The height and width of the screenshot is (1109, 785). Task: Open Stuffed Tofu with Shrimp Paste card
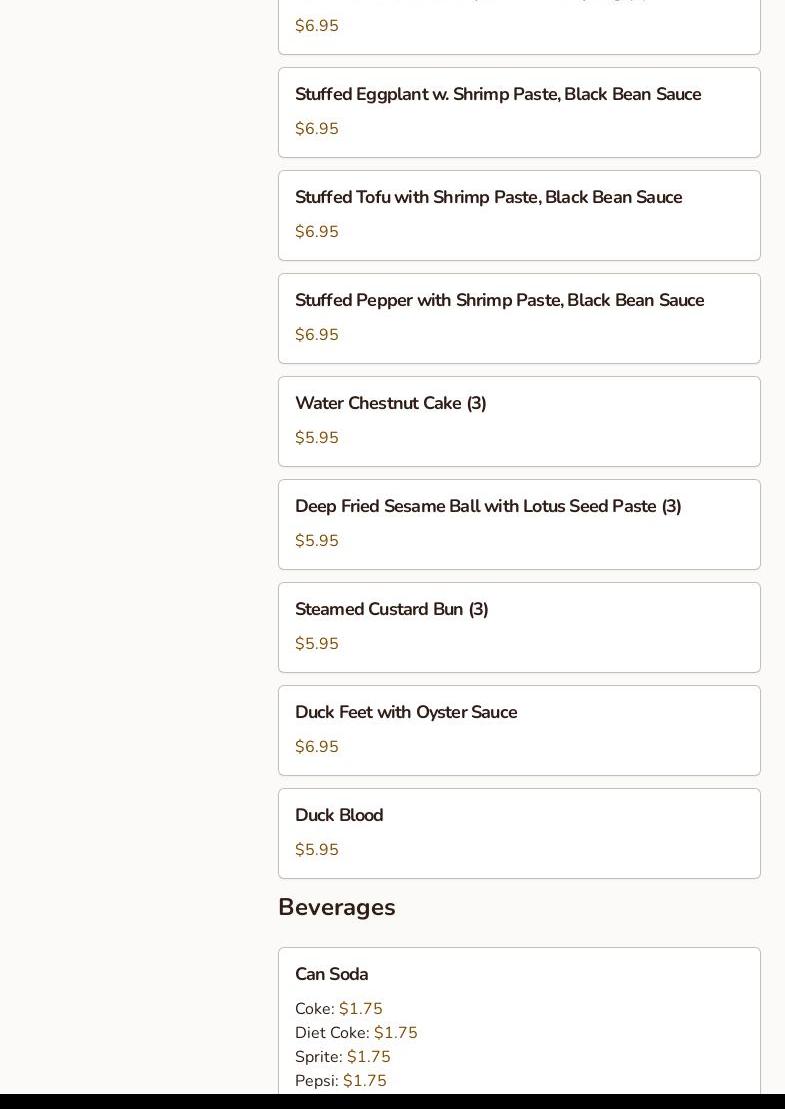(519, 216)
